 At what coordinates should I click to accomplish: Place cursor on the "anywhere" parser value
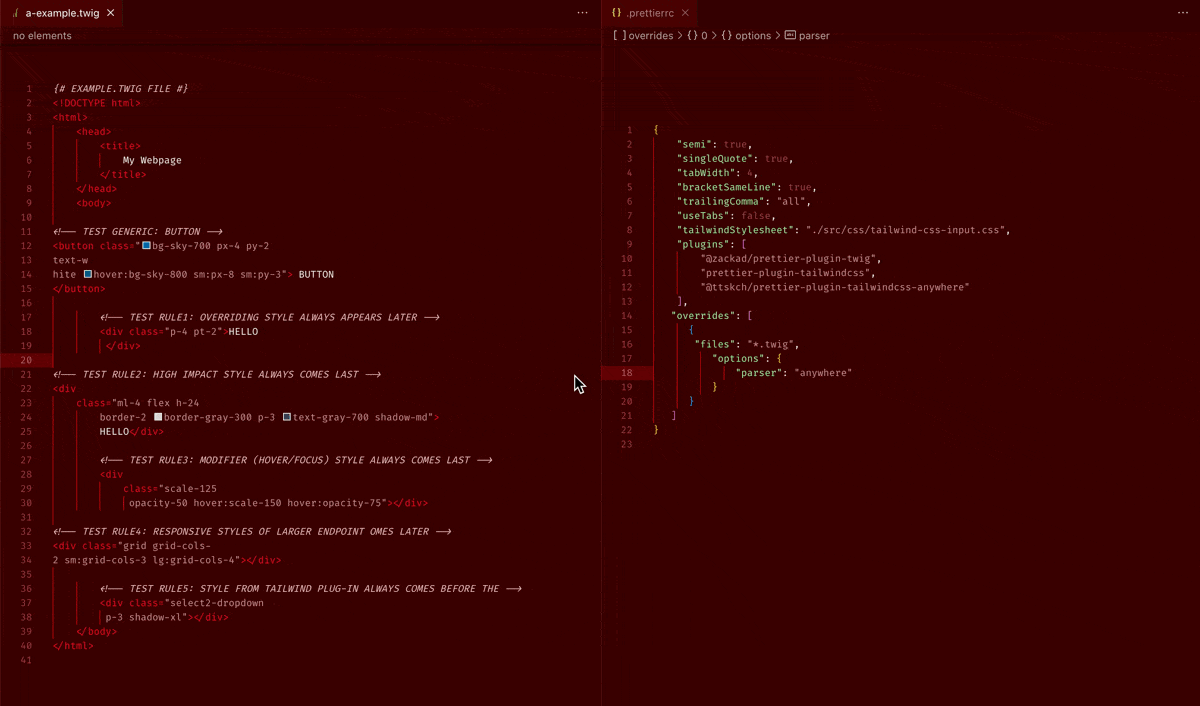[x=823, y=373]
